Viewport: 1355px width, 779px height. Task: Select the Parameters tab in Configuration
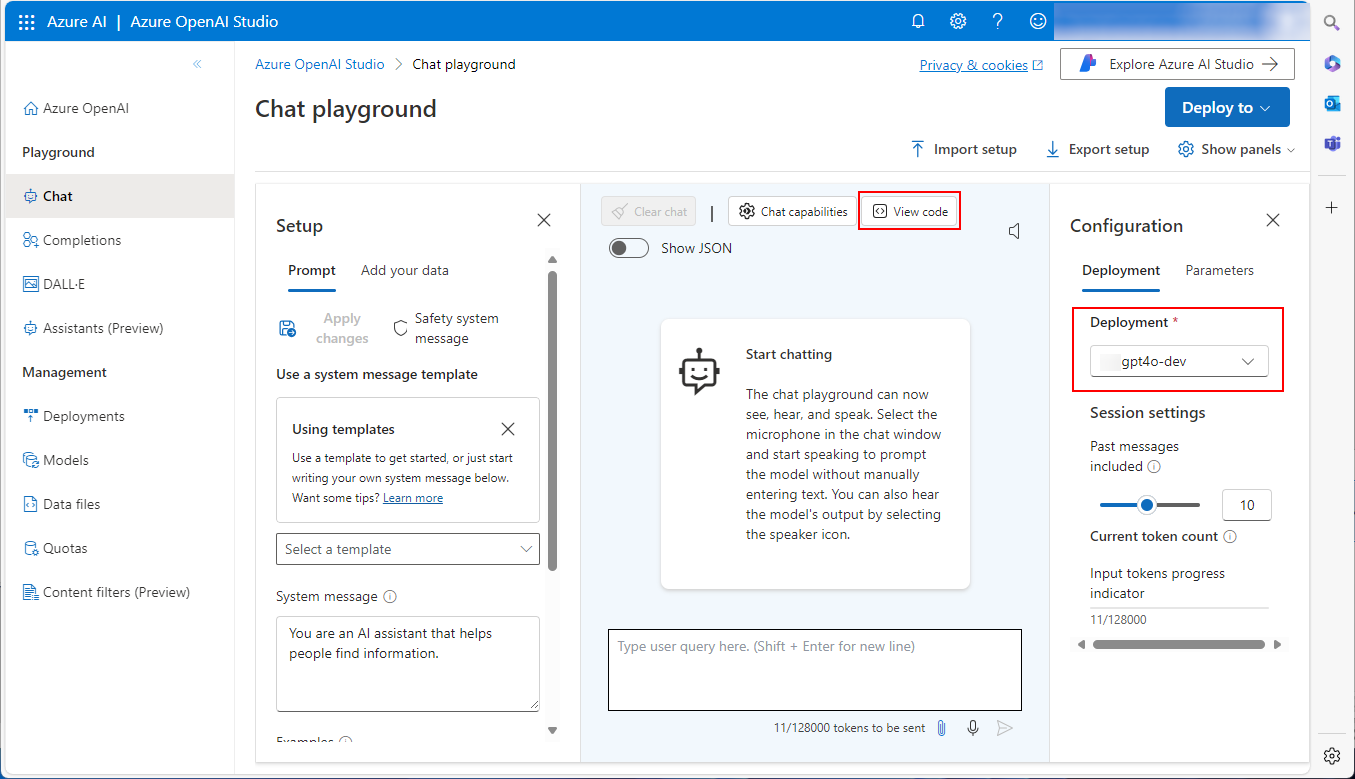coord(1219,270)
